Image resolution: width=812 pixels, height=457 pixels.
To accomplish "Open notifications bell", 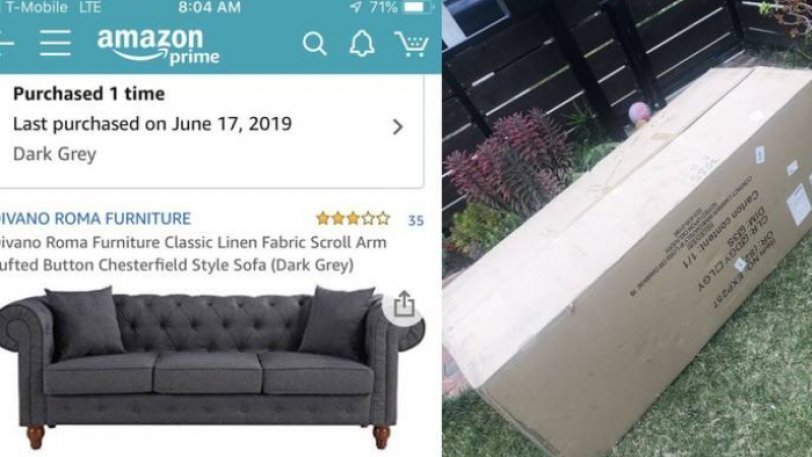I will point(362,44).
